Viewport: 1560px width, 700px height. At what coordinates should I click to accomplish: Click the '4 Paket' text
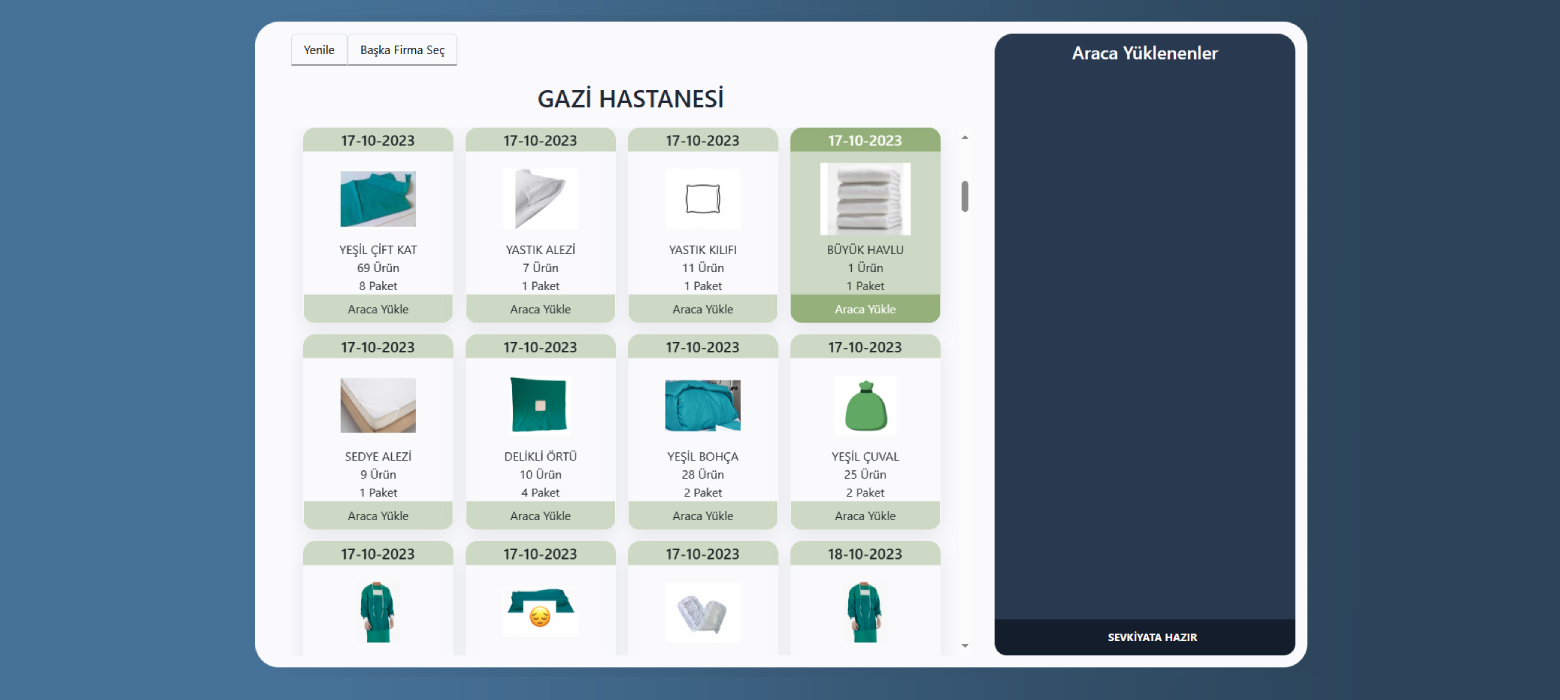[x=541, y=493]
